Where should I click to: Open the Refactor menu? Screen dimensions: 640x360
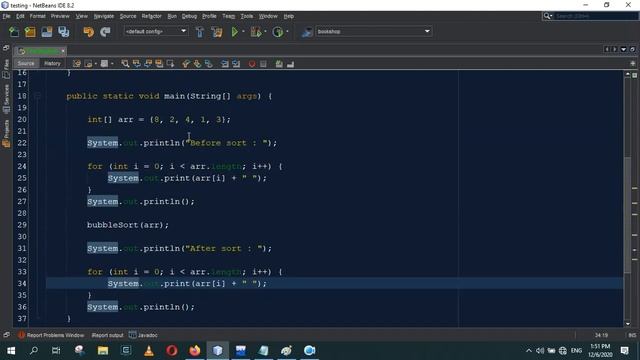[151, 16]
